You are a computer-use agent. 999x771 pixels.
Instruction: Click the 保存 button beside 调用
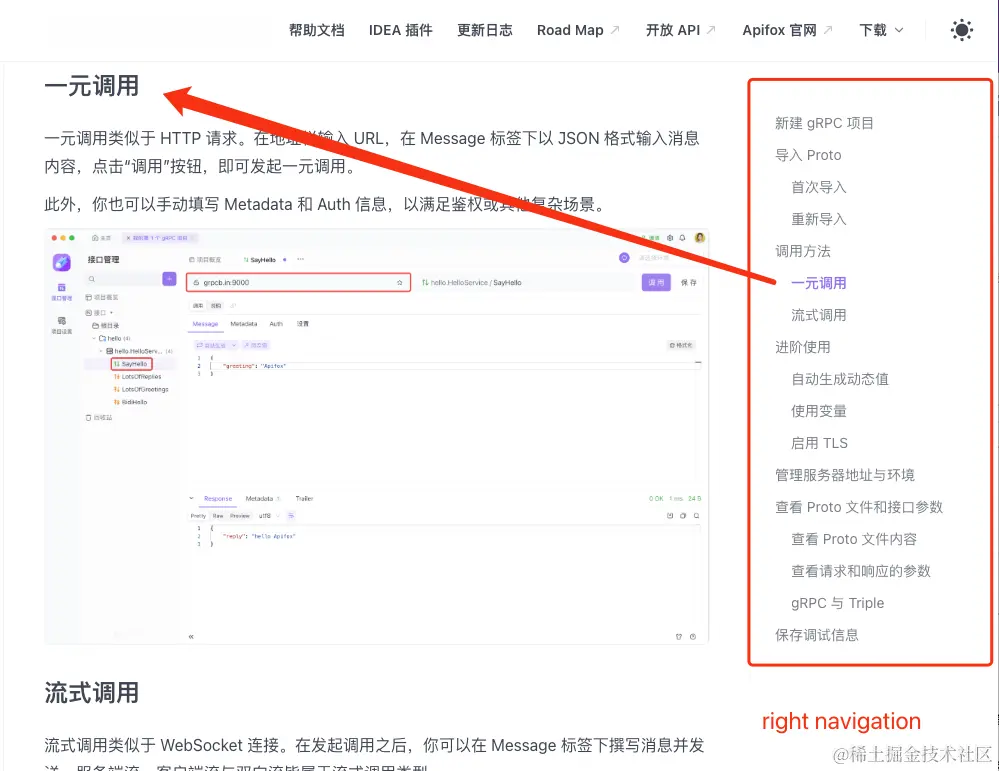(x=689, y=282)
